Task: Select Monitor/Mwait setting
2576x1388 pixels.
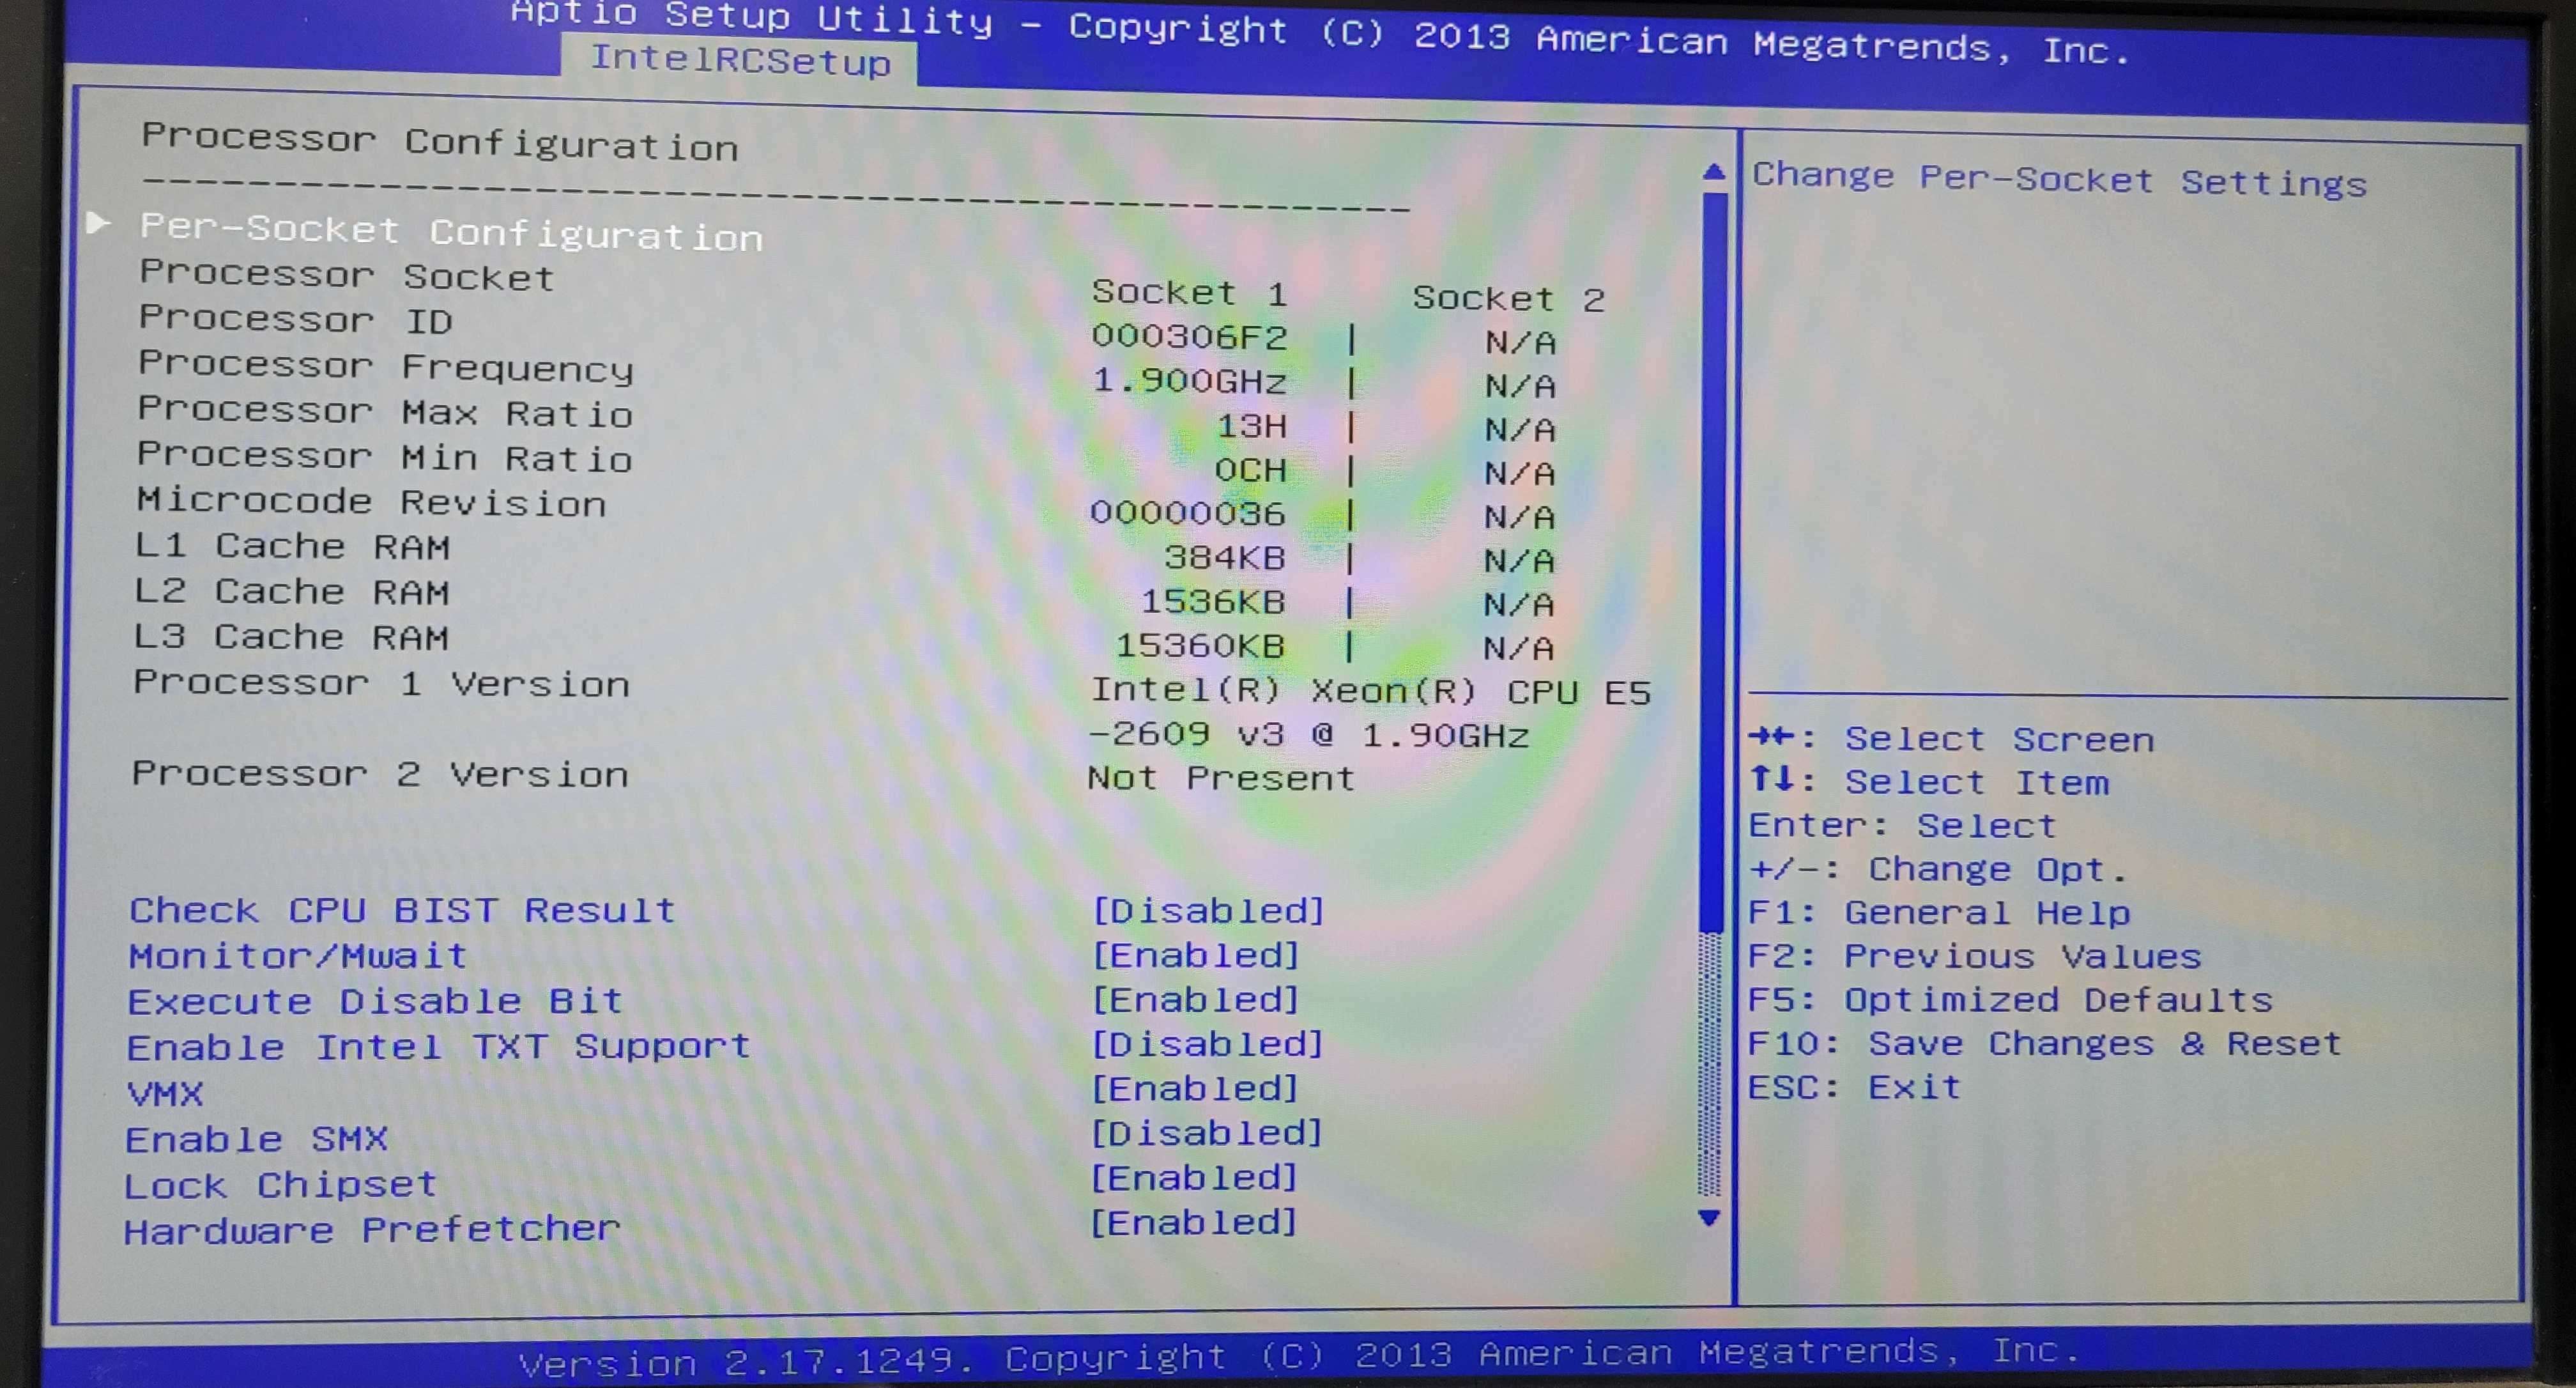Action: click(297, 955)
